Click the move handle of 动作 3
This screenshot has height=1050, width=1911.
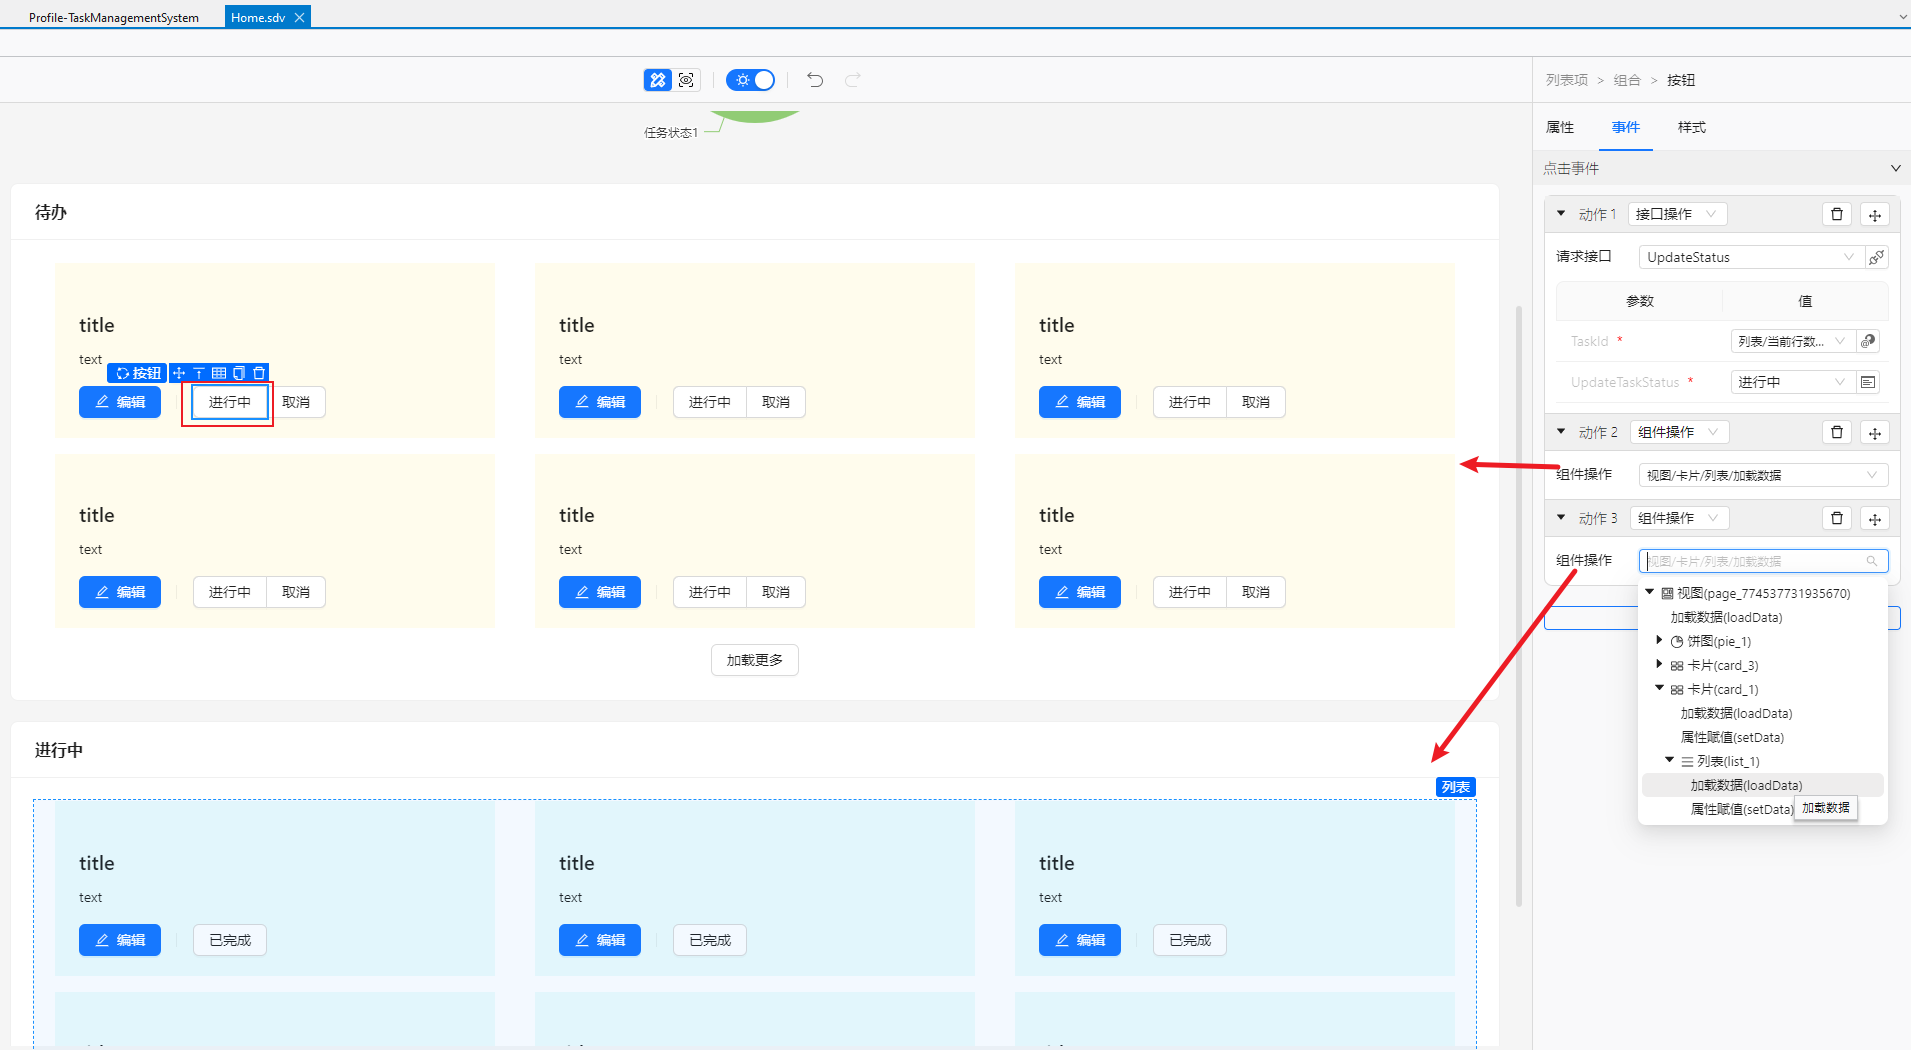1875,518
